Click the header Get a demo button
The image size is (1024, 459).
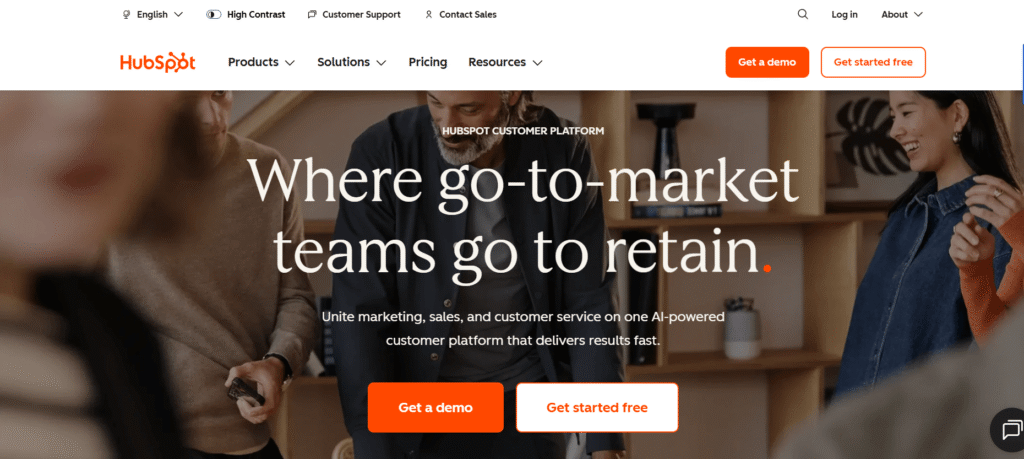767,63
